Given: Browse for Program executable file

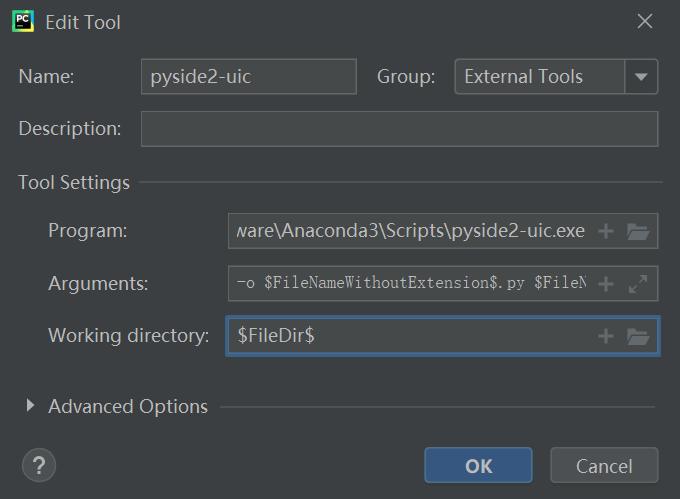Looking at the screenshot, I should point(638,232).
